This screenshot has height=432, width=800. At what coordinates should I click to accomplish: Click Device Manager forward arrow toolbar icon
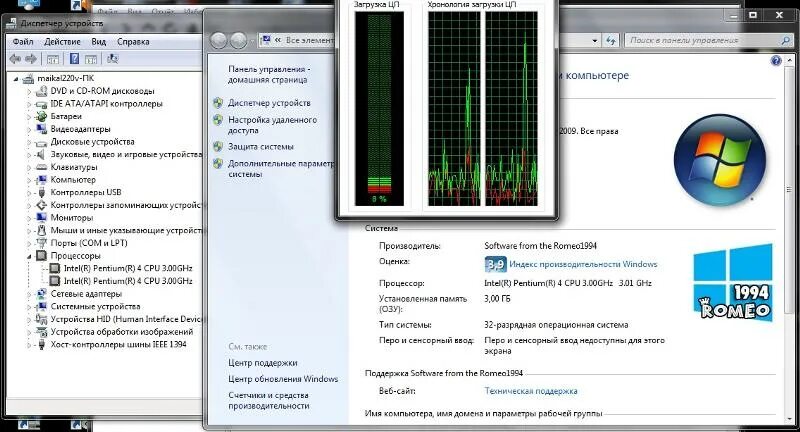tap(31, 59)
